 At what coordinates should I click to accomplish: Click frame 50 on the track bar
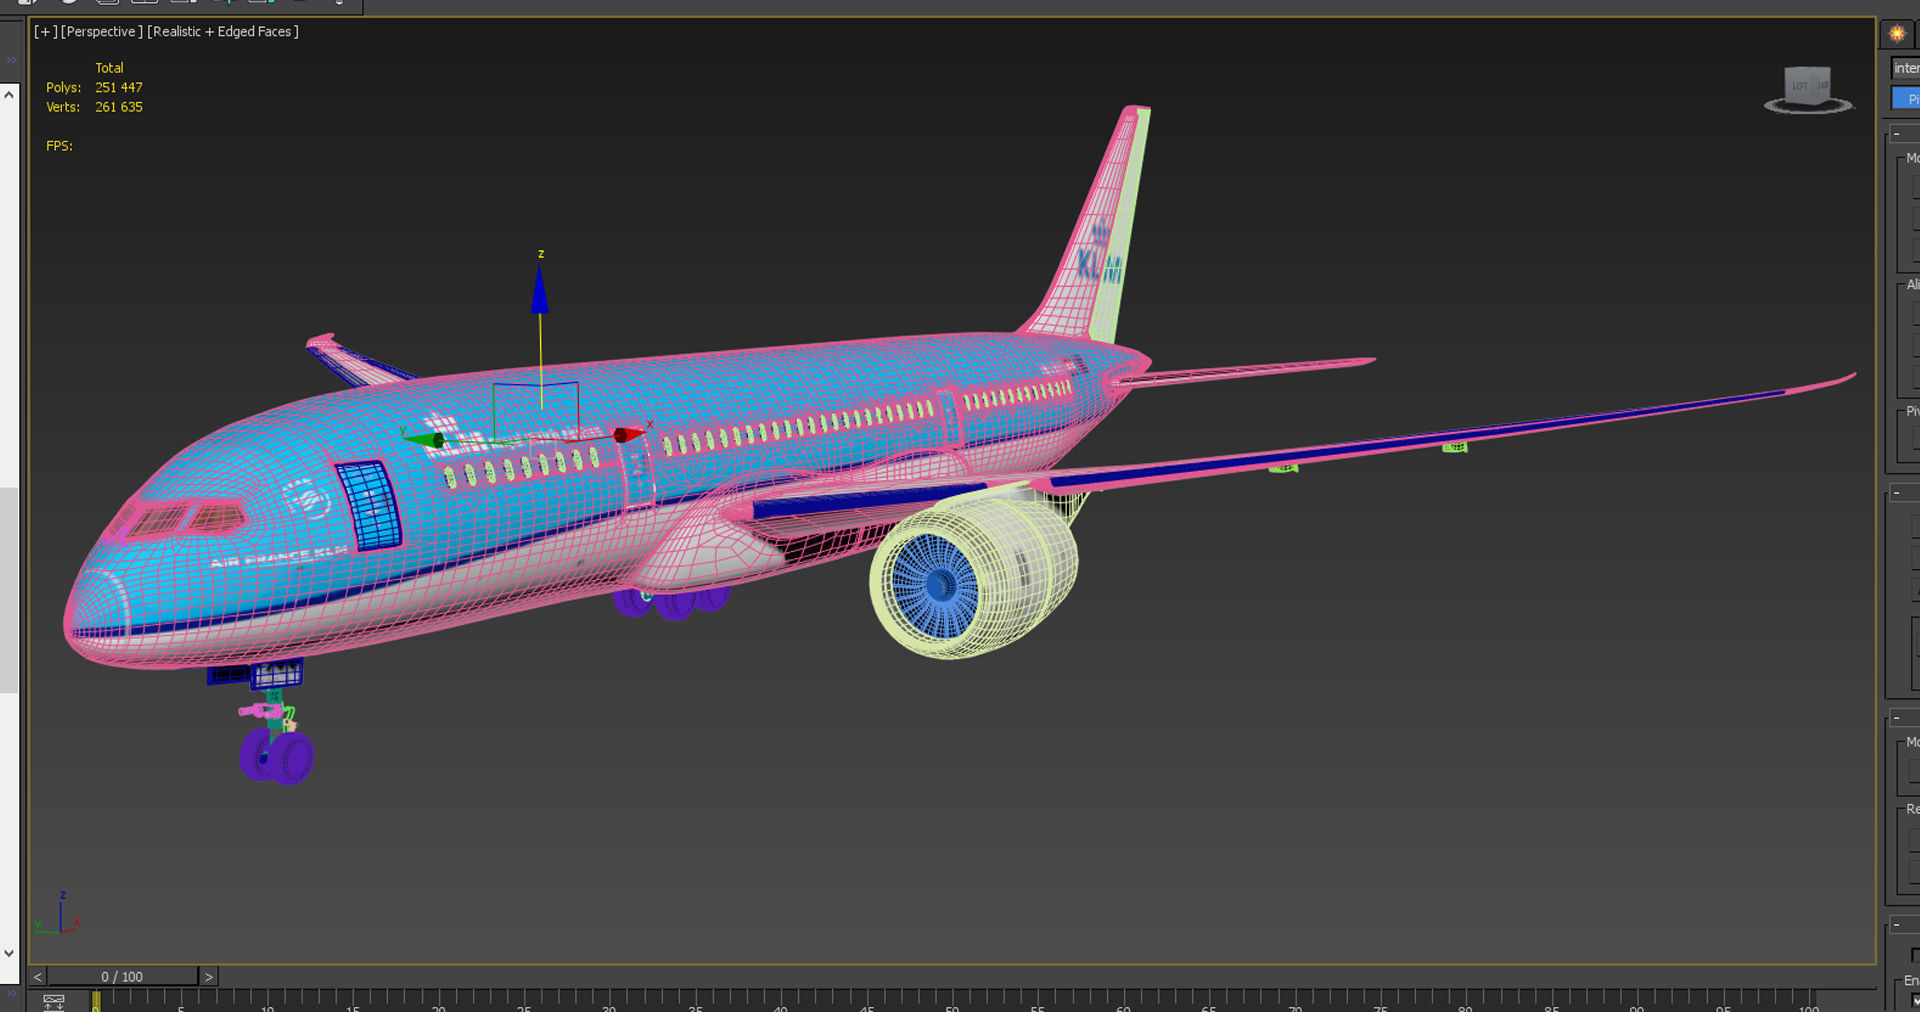(x=951, y=1001)
